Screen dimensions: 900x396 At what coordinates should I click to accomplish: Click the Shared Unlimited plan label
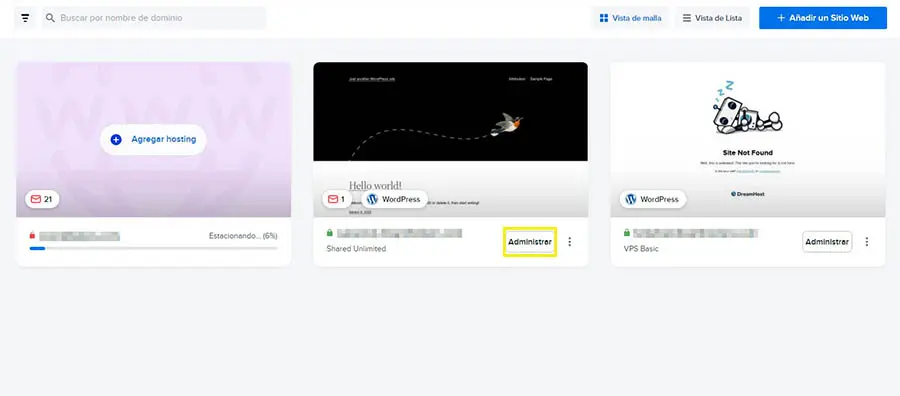(x=356, y=249)
